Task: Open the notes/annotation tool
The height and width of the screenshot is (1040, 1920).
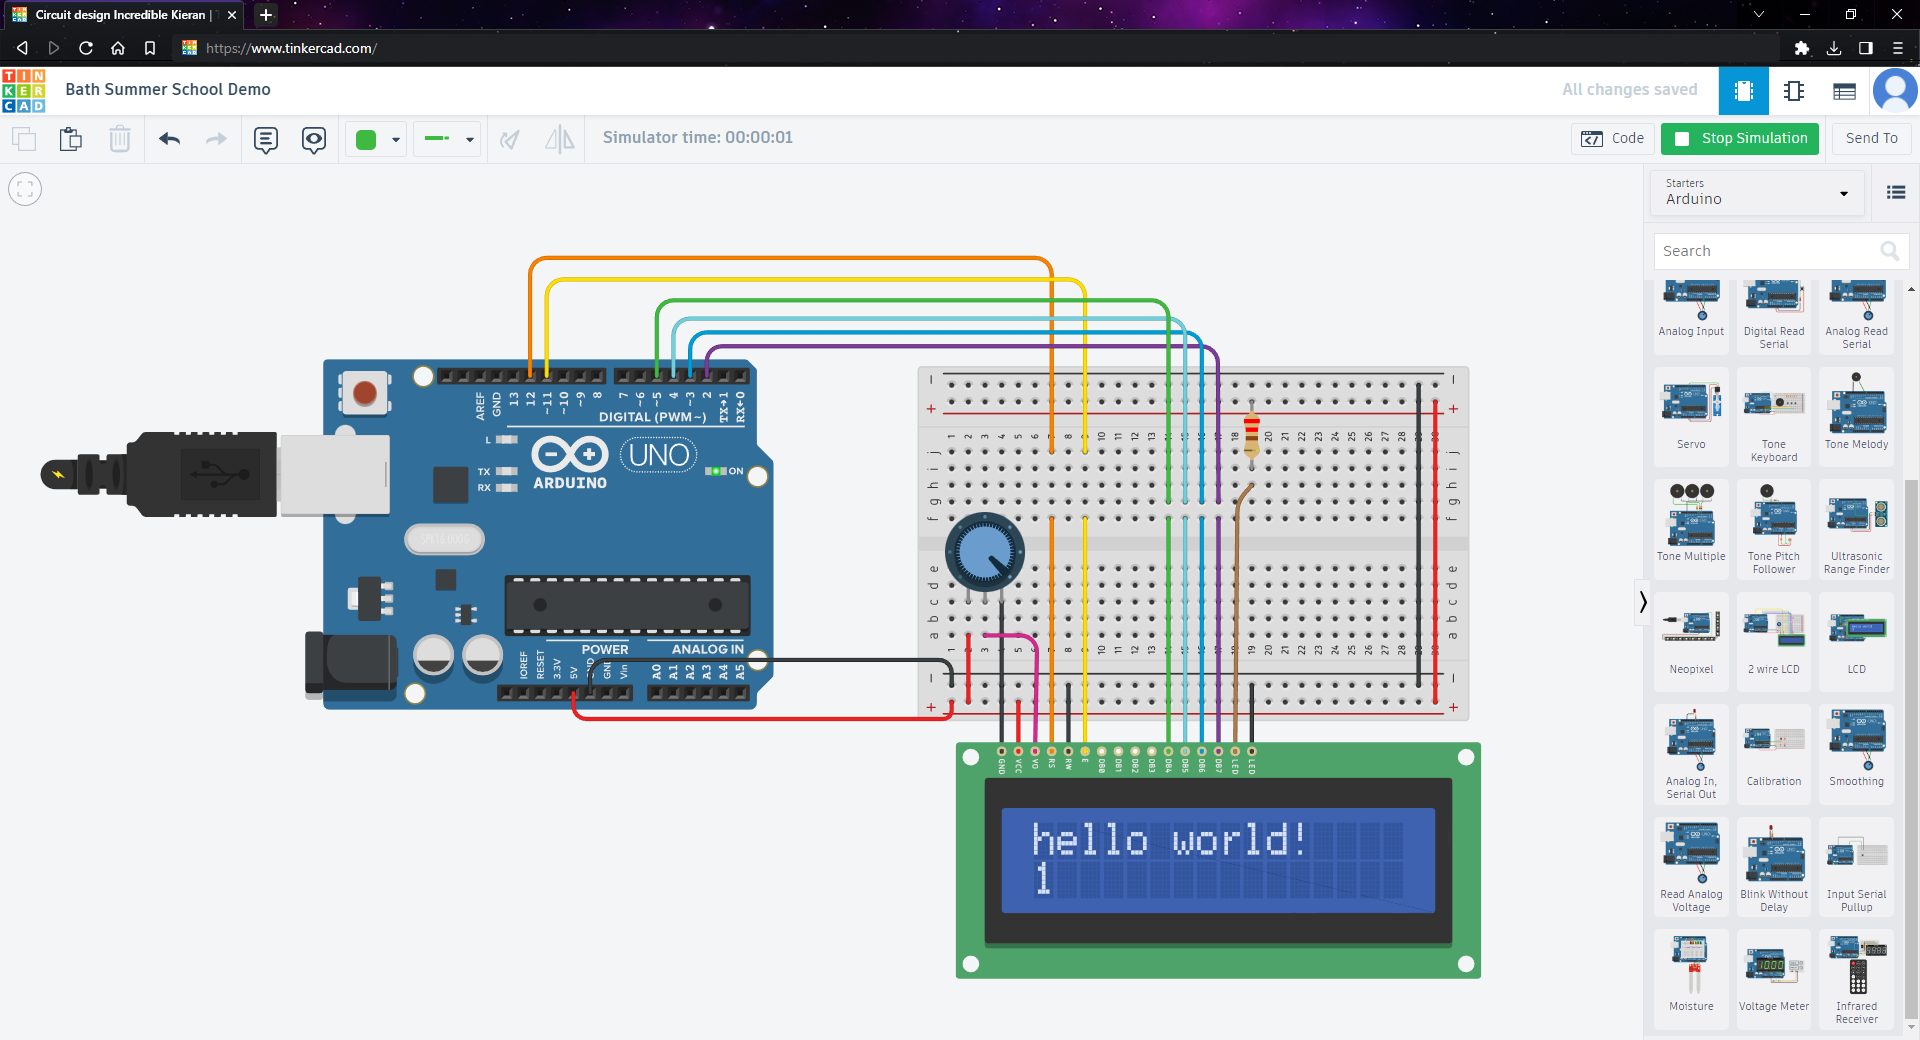Action: point(265,139)
